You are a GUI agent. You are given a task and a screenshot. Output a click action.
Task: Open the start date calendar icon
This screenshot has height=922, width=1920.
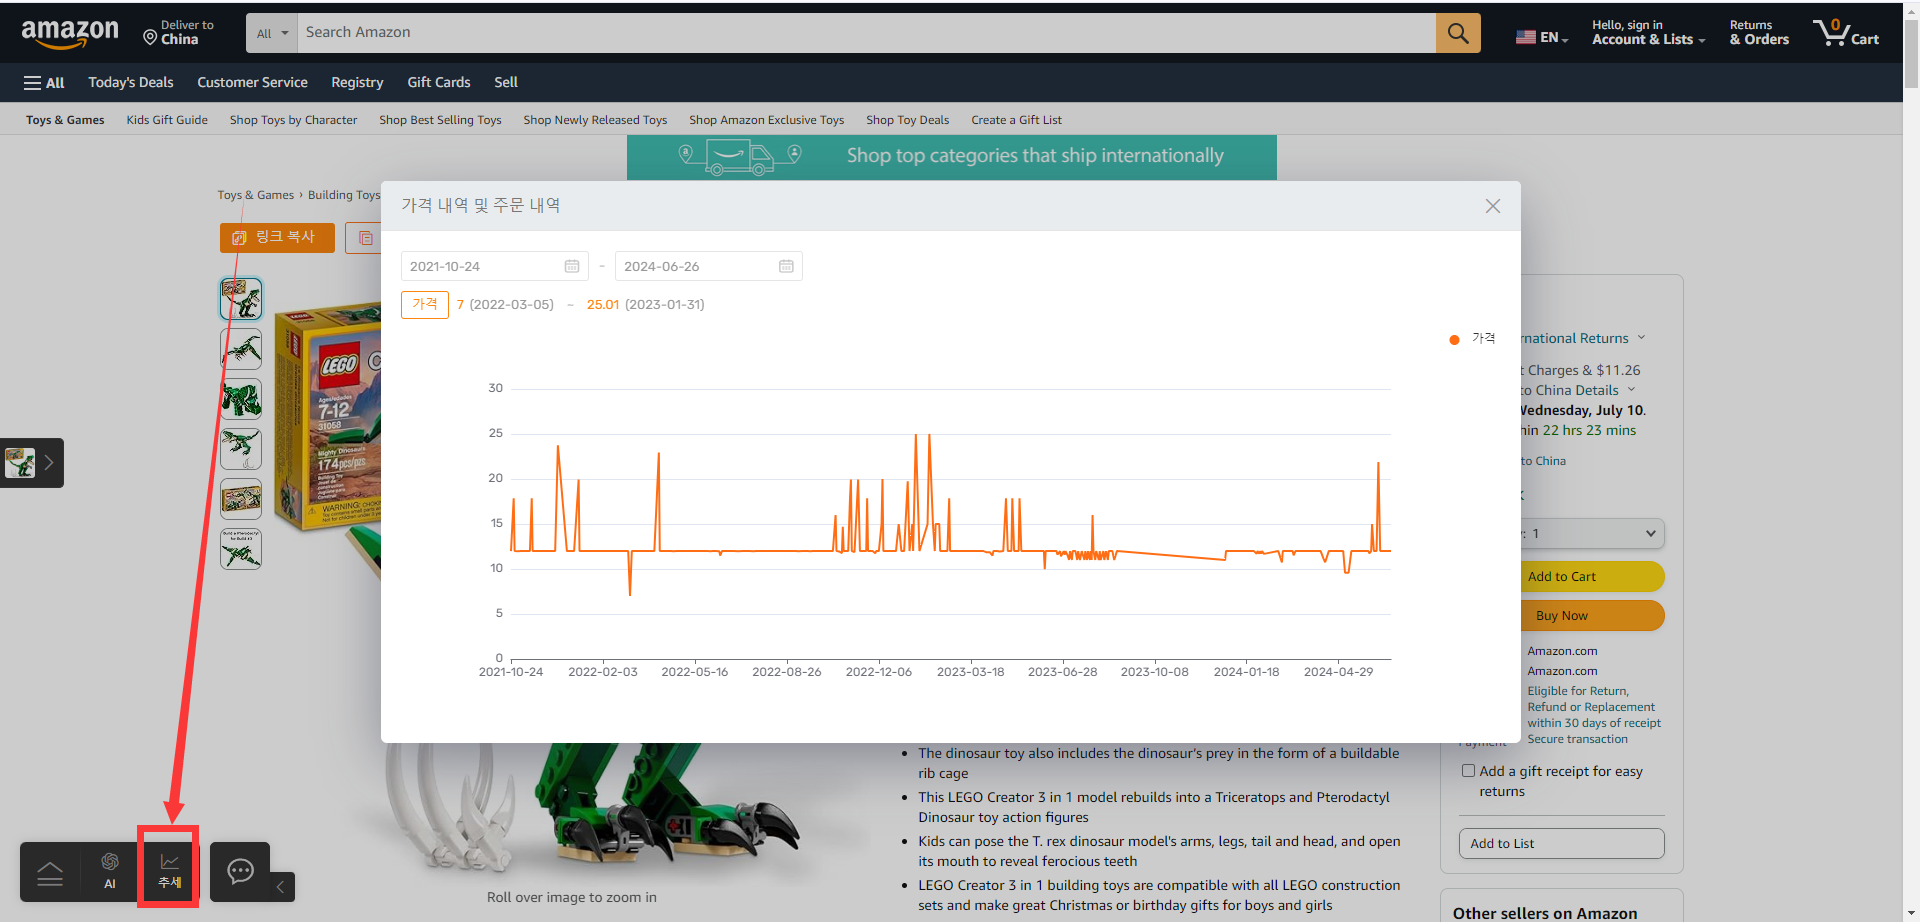pyautogui.click(x=572, y=266)
